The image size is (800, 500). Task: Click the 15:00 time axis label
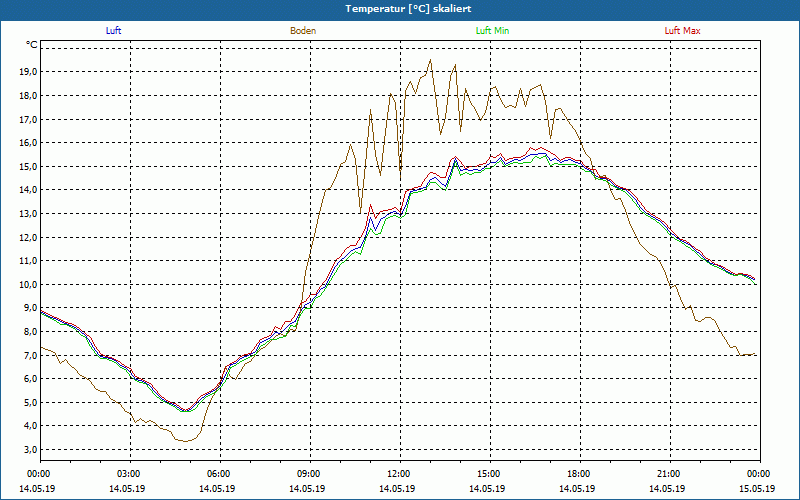pos(490,474)
